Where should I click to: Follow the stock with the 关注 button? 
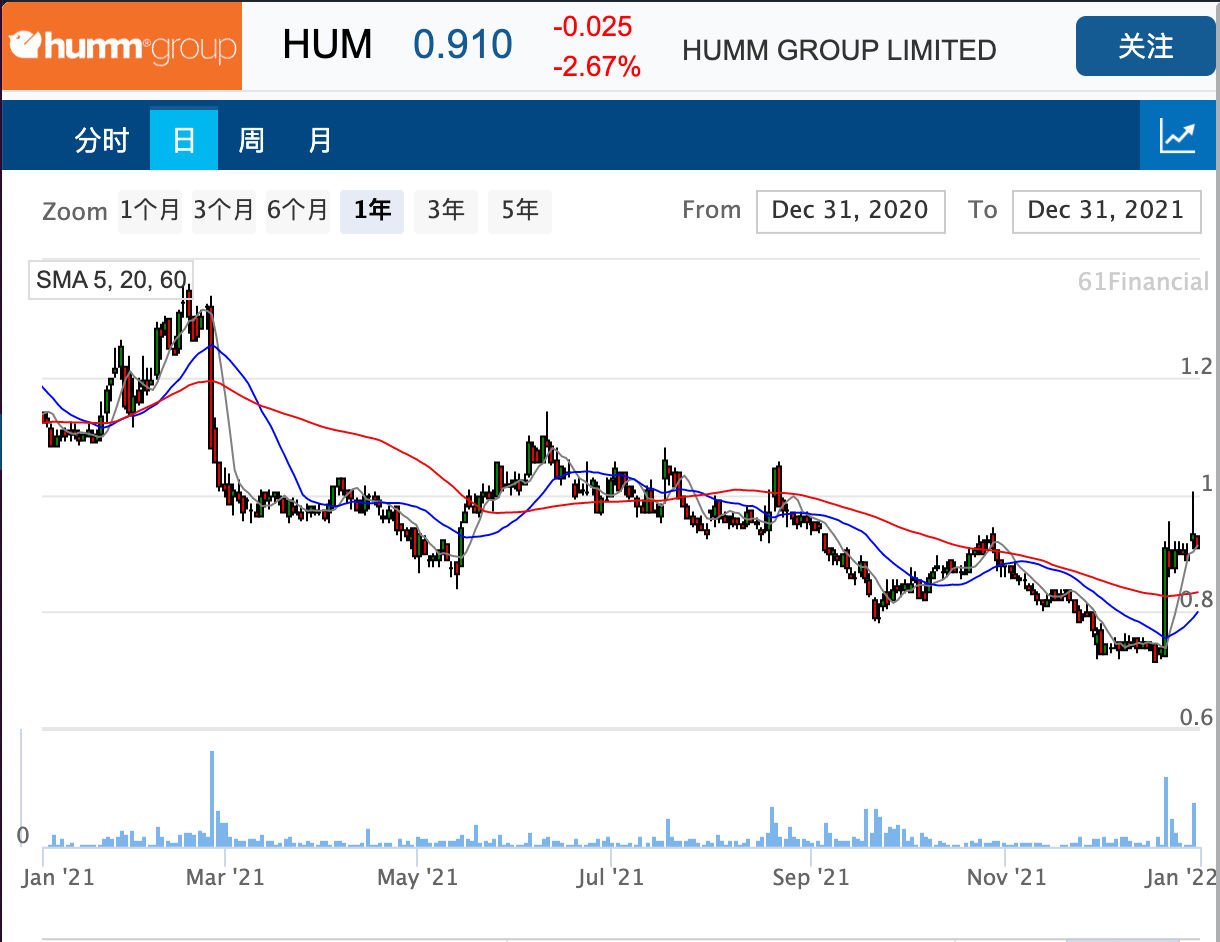pyautogui.click(x=1145, y=46)
